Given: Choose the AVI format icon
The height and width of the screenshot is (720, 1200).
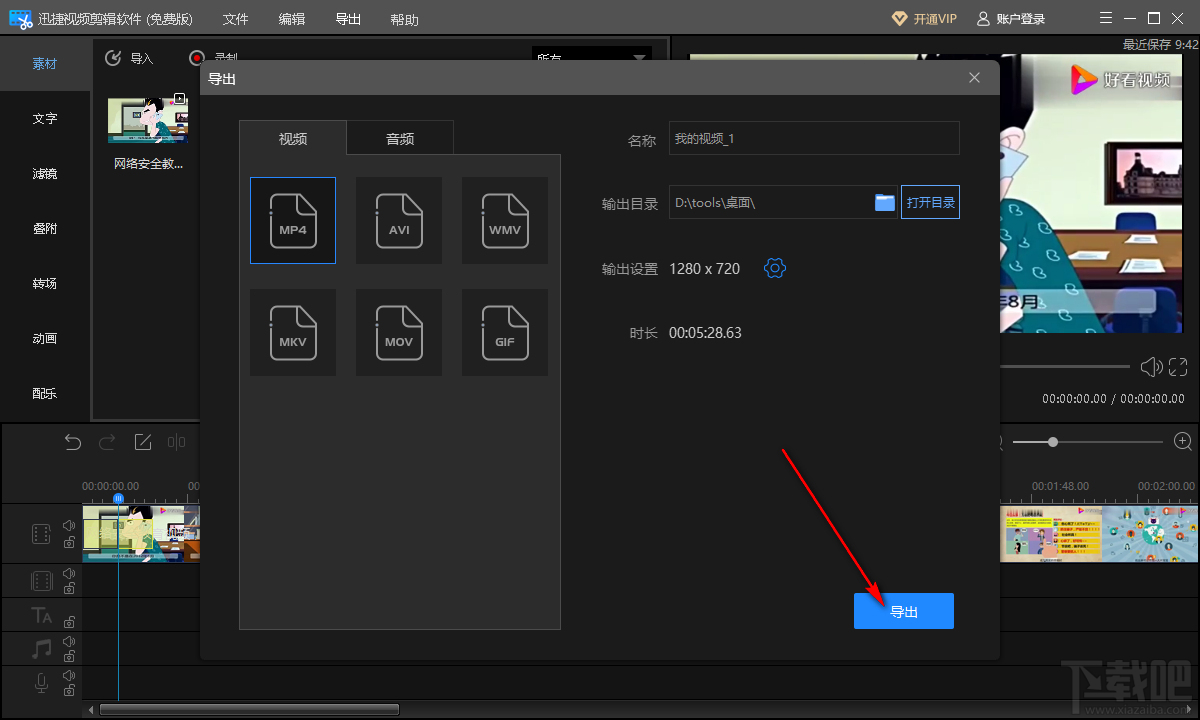Looking at the screenshot, I should 399,220.
